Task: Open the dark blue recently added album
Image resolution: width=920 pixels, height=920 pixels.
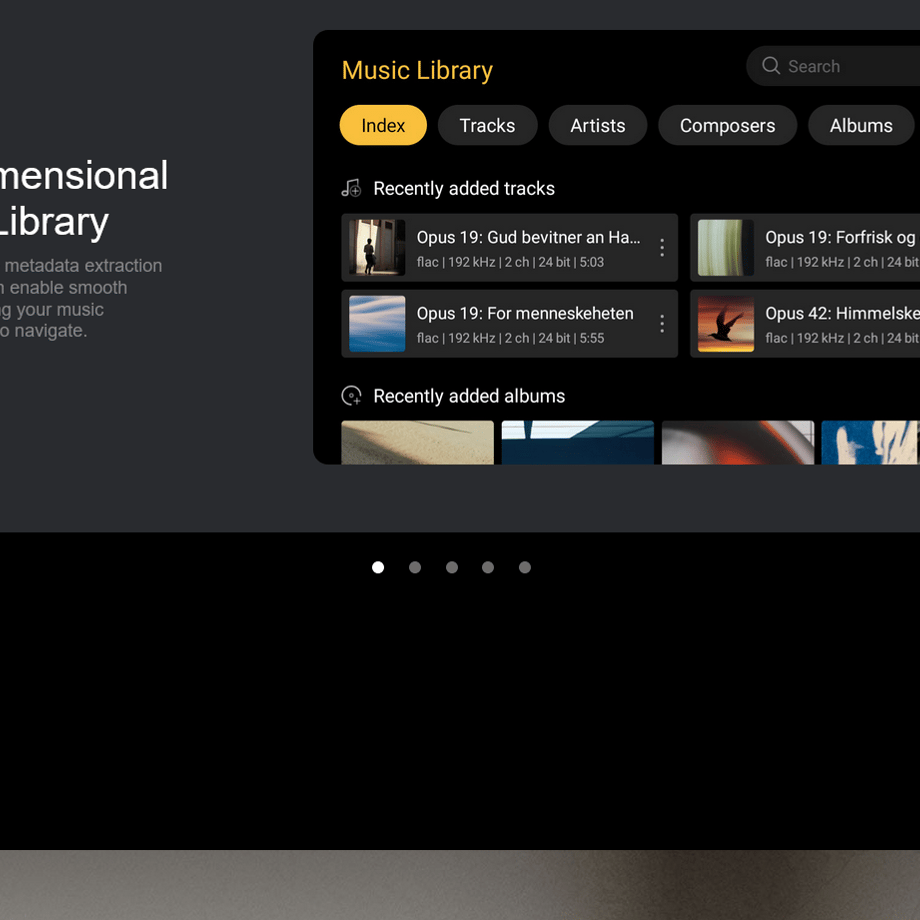Action: pos(577,442)
